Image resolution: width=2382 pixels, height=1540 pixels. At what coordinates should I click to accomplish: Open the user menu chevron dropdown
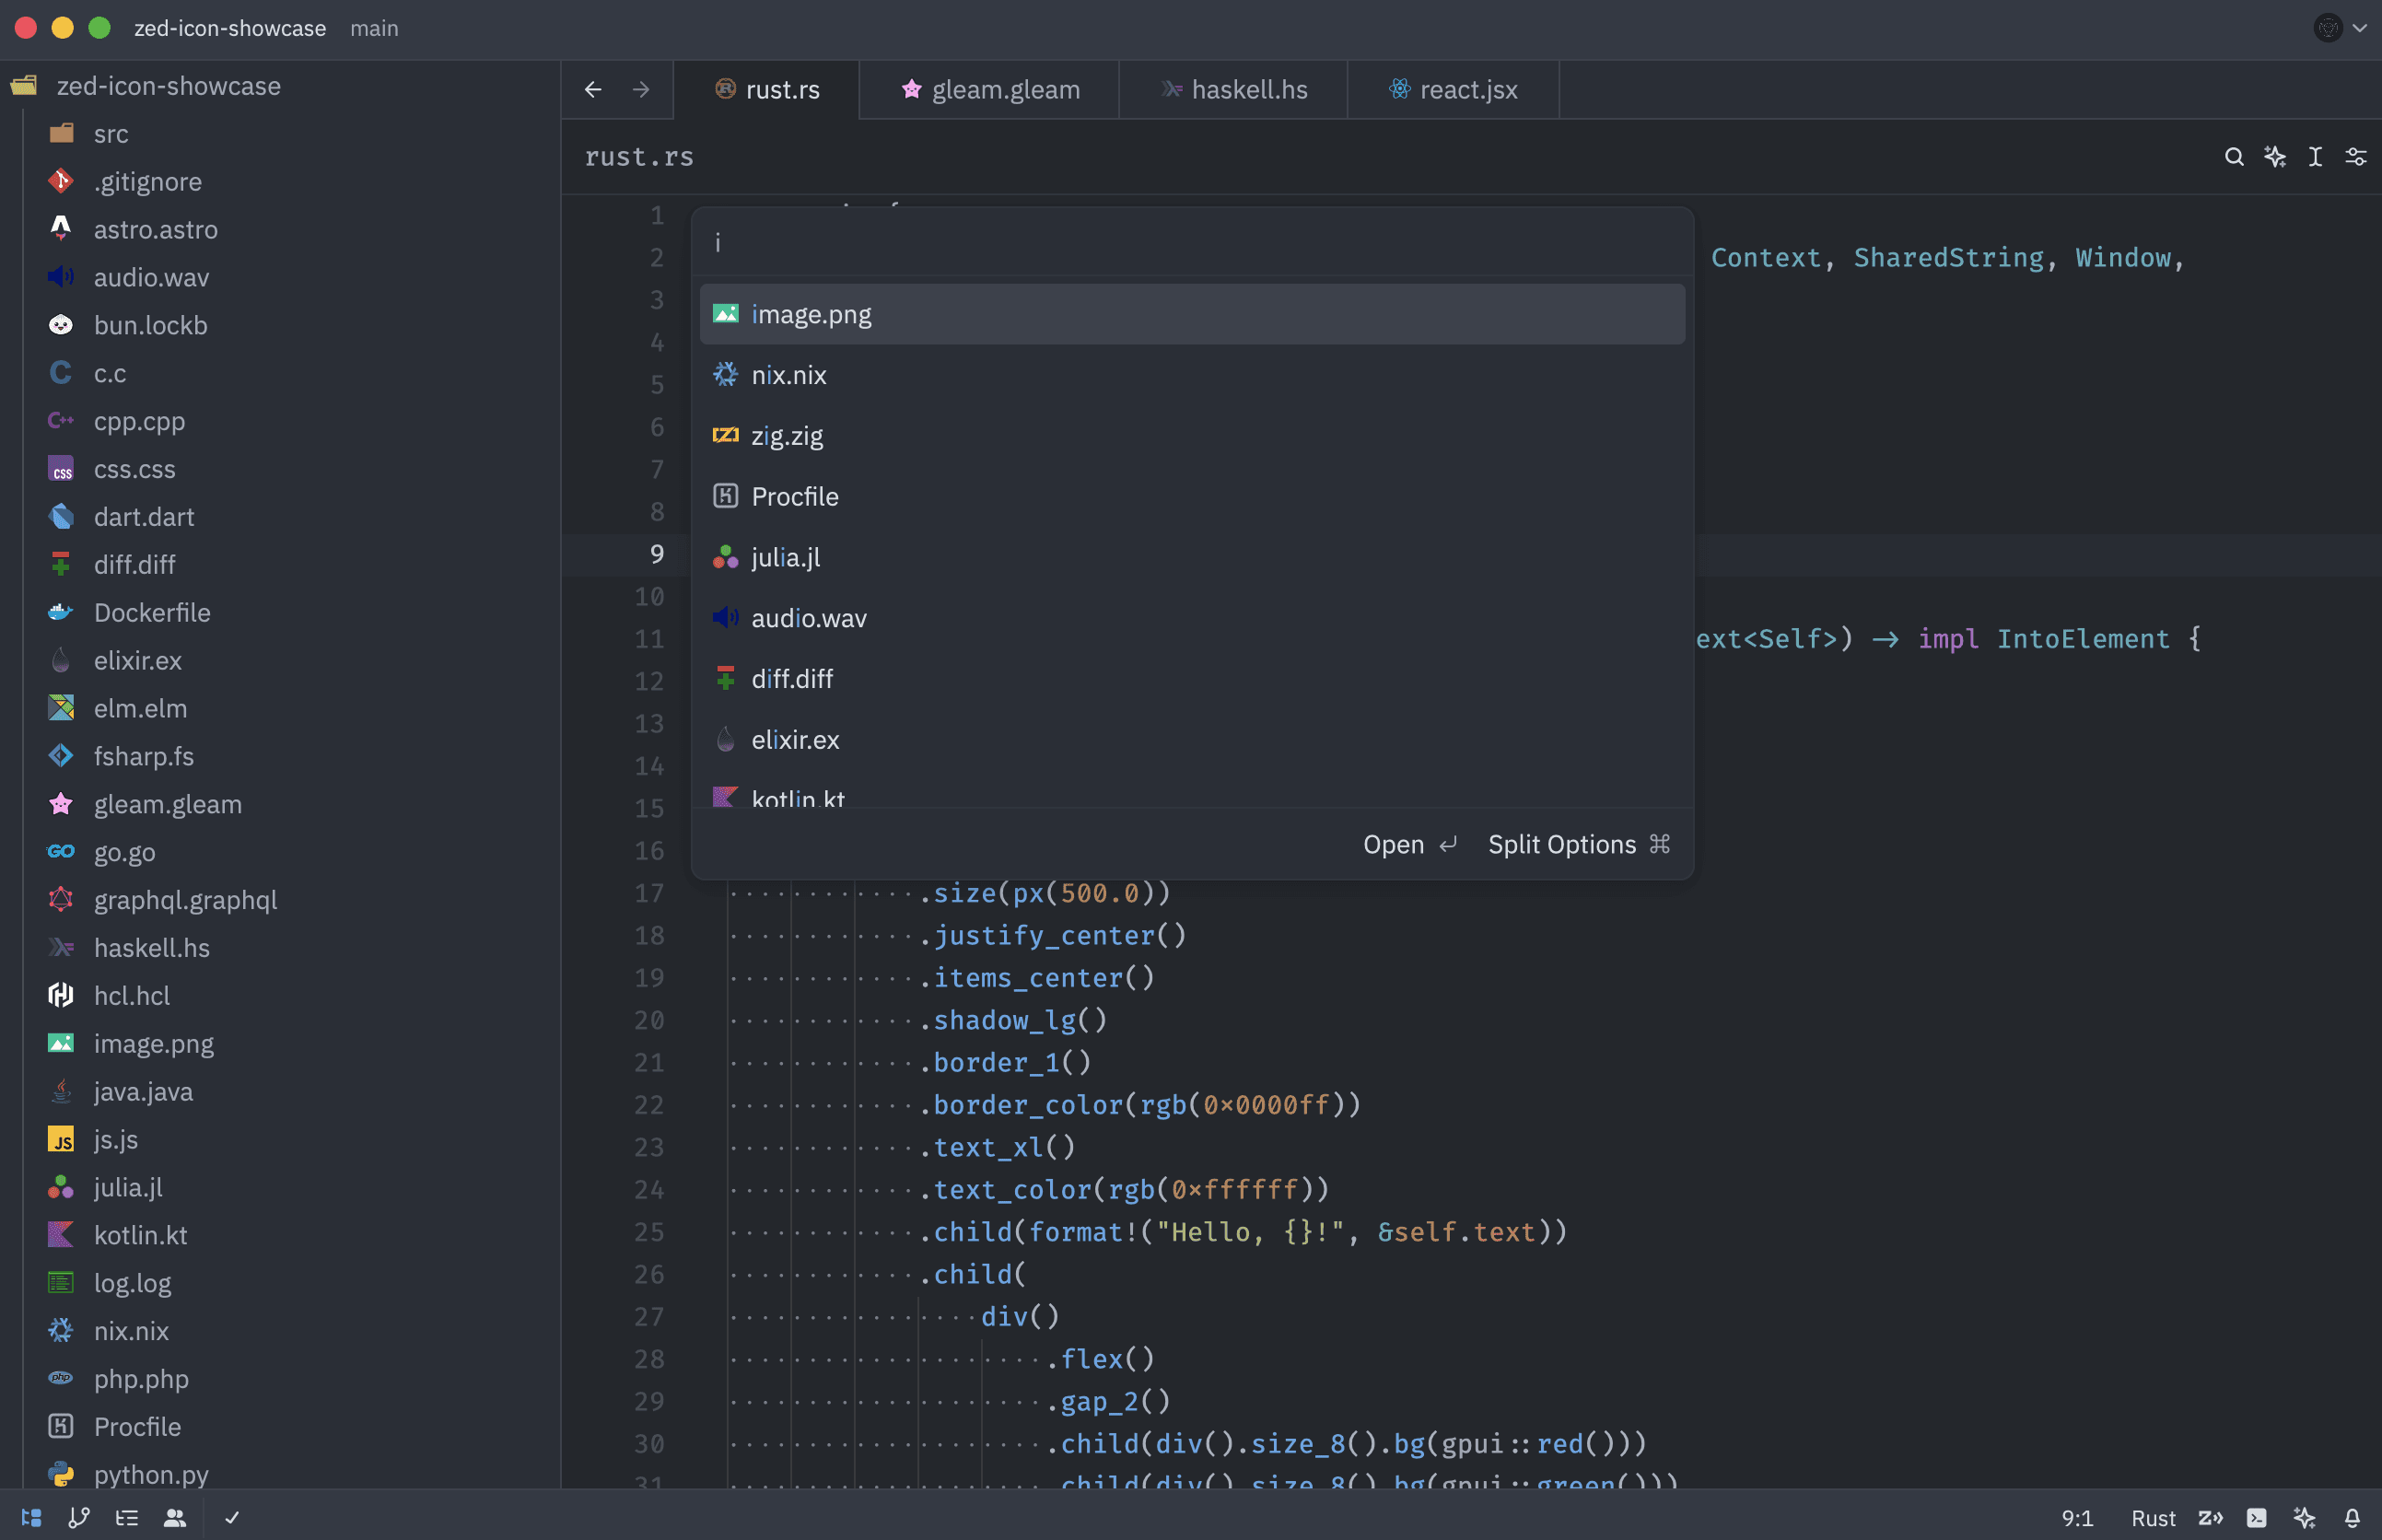point(2360,28)
